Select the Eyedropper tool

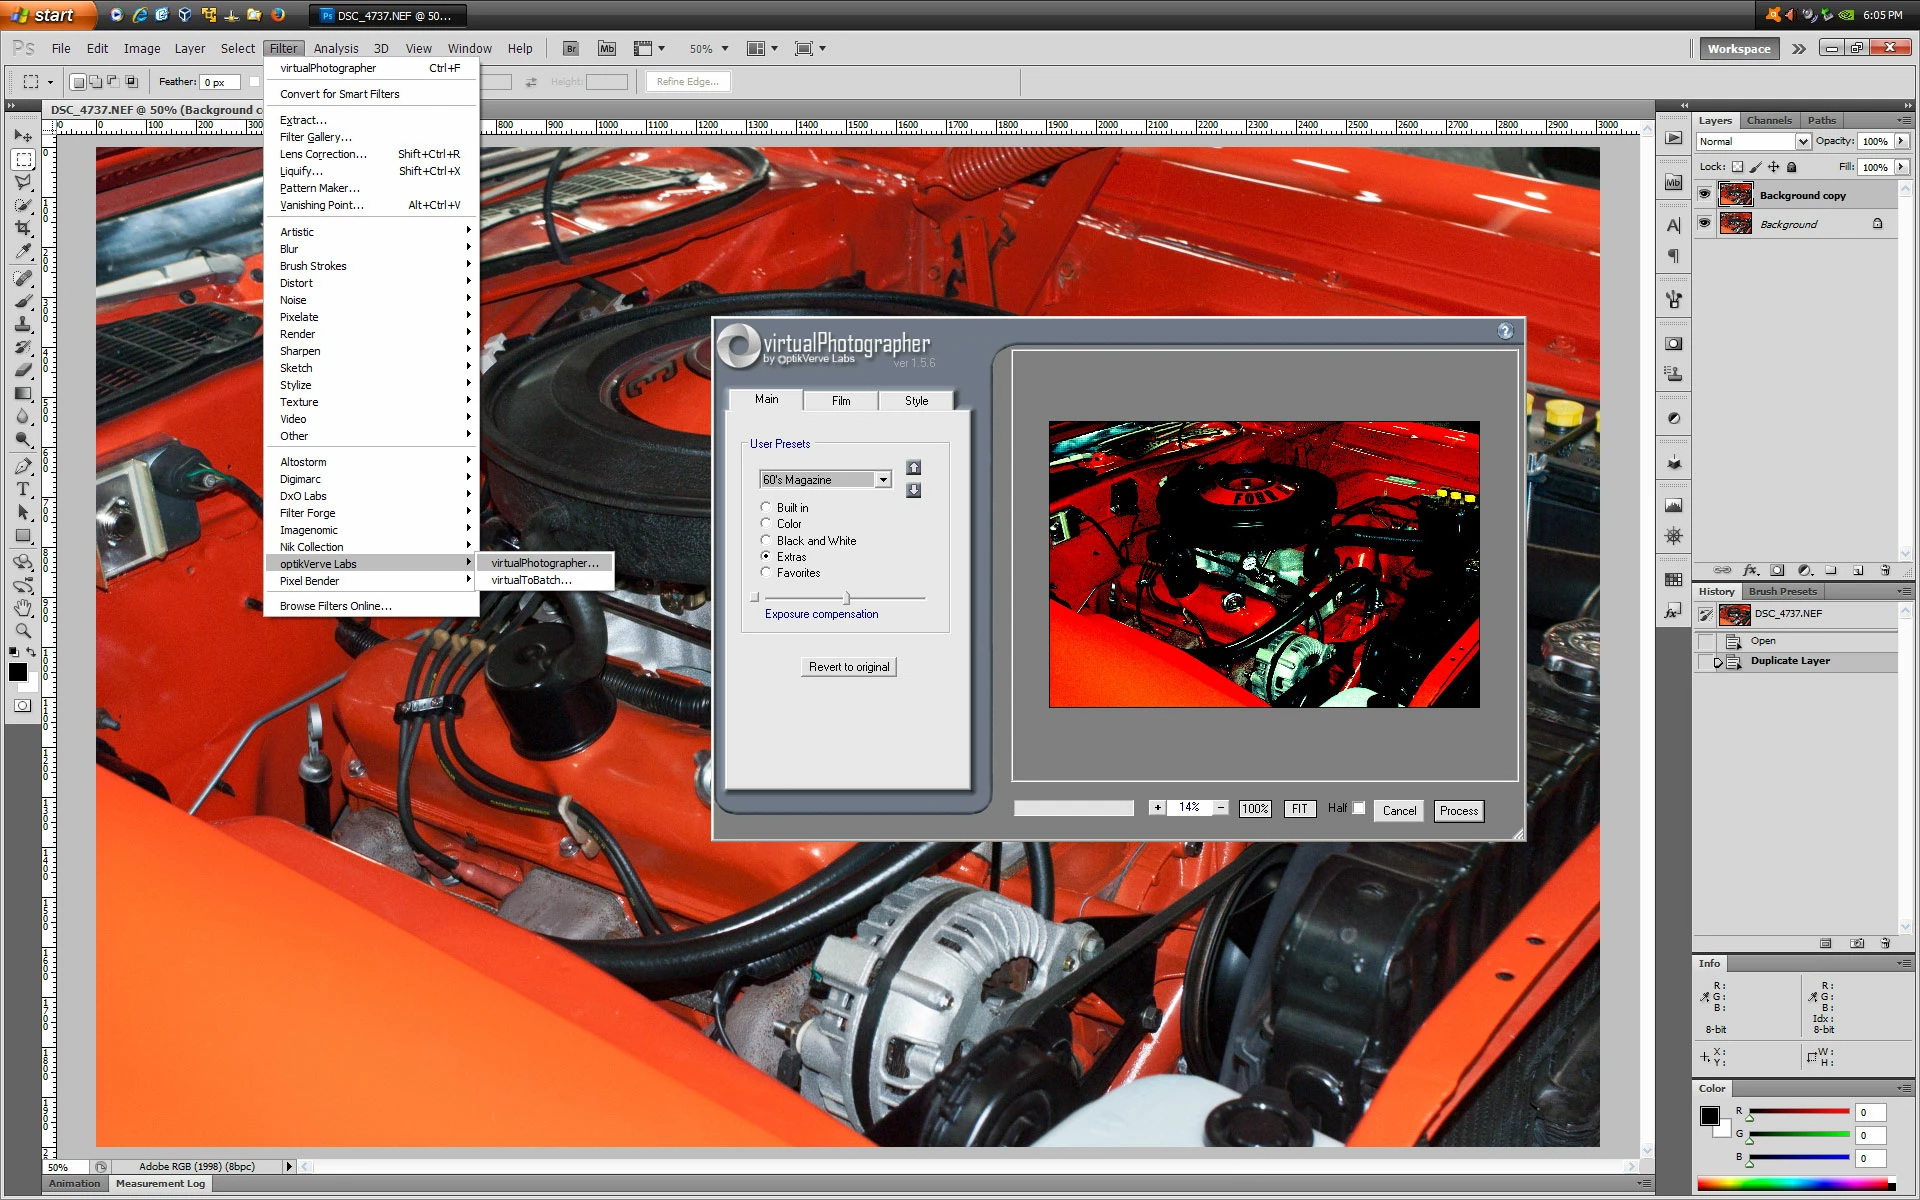click(x=23, y=251)
